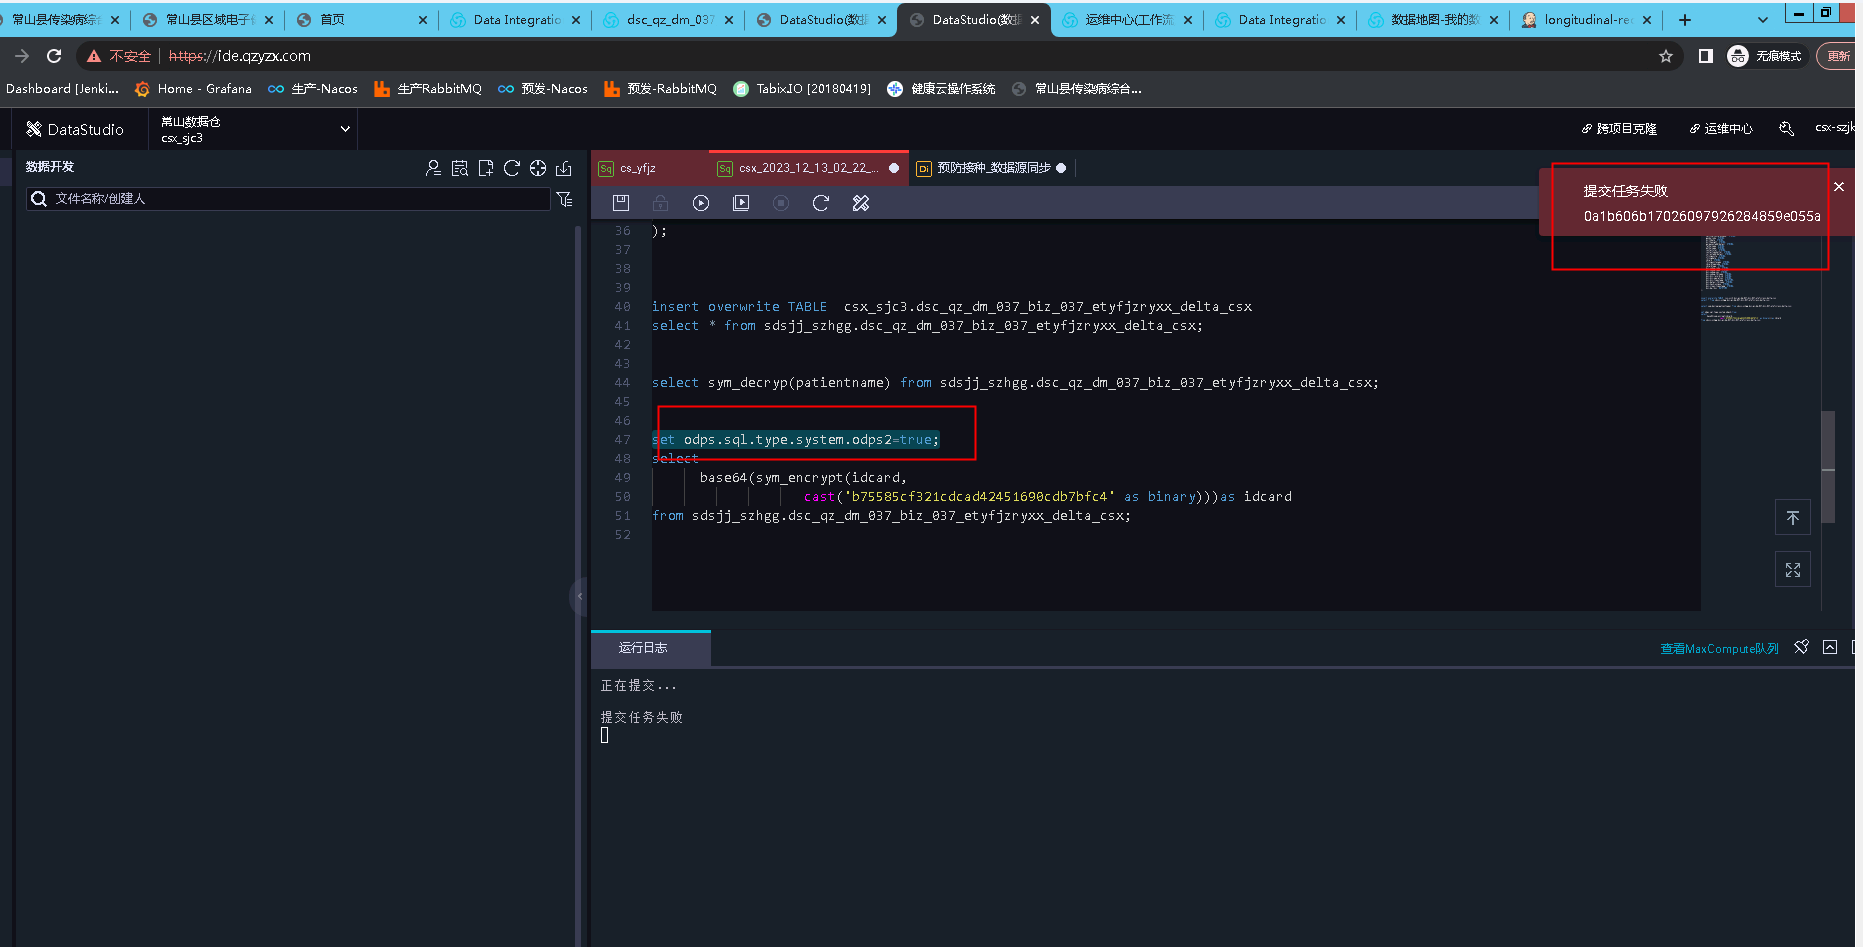Reload the browser page
This screenshot has height=947, width=1863.
click(x=54, y=56)
